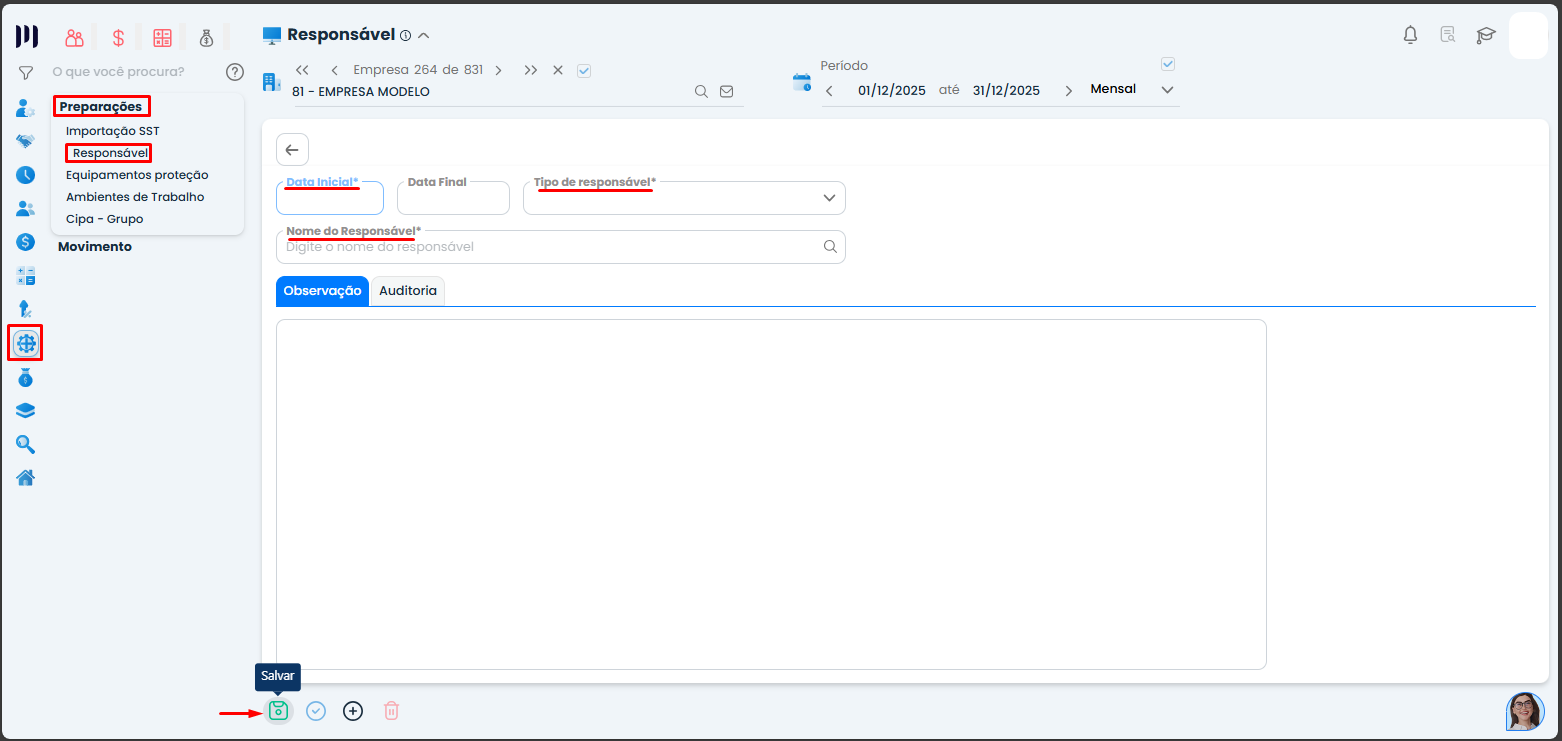Switch to the Auditoria tab
The width and height of the screenshot is (1562, 741).
(407, 290)
